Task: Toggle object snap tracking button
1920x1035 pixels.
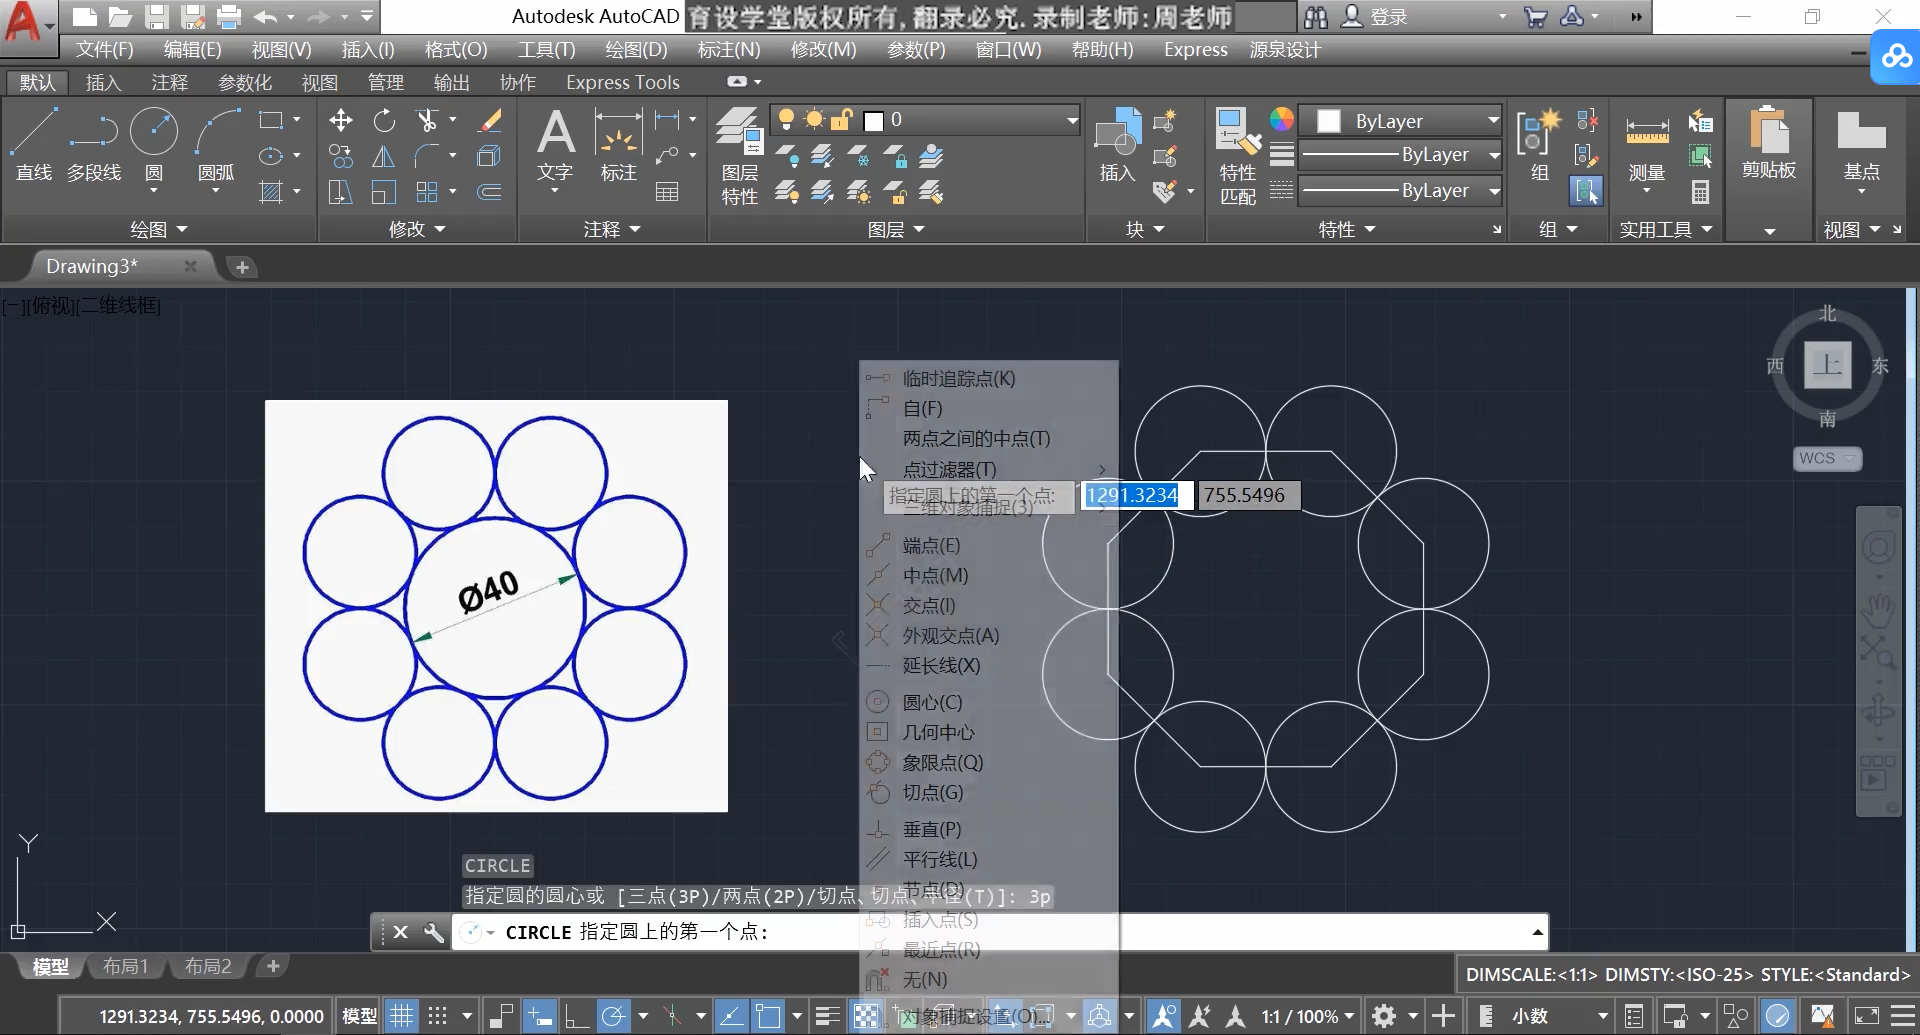Action: [731, 1016]
